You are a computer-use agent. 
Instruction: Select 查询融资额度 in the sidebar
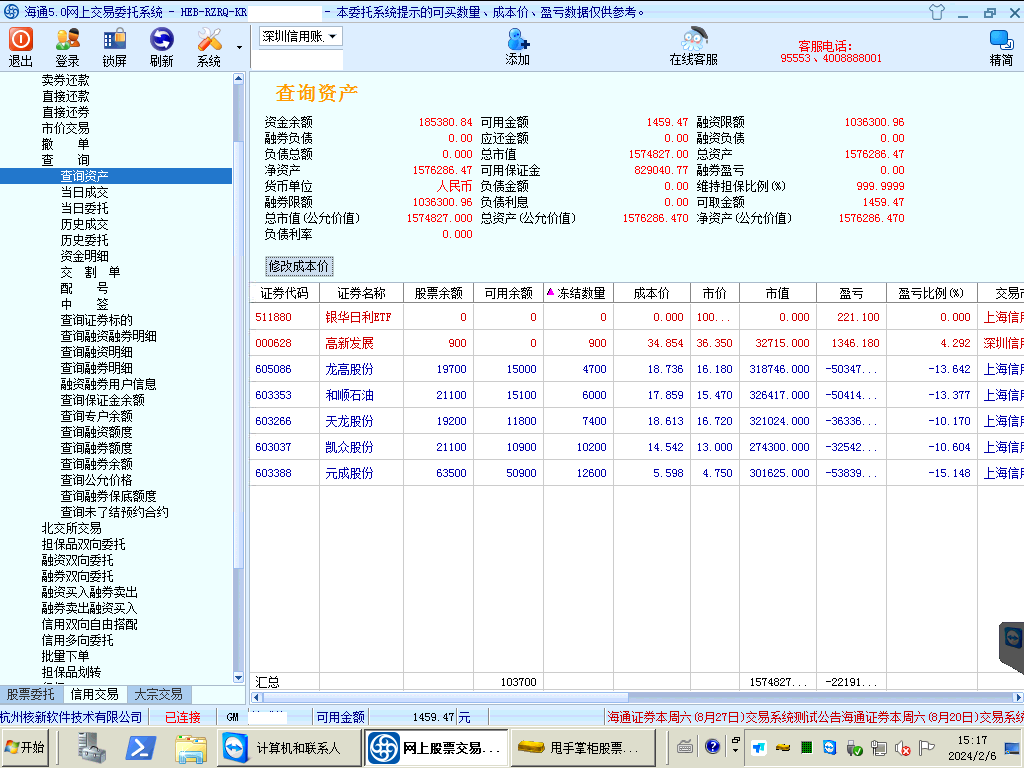pos(96,432)
